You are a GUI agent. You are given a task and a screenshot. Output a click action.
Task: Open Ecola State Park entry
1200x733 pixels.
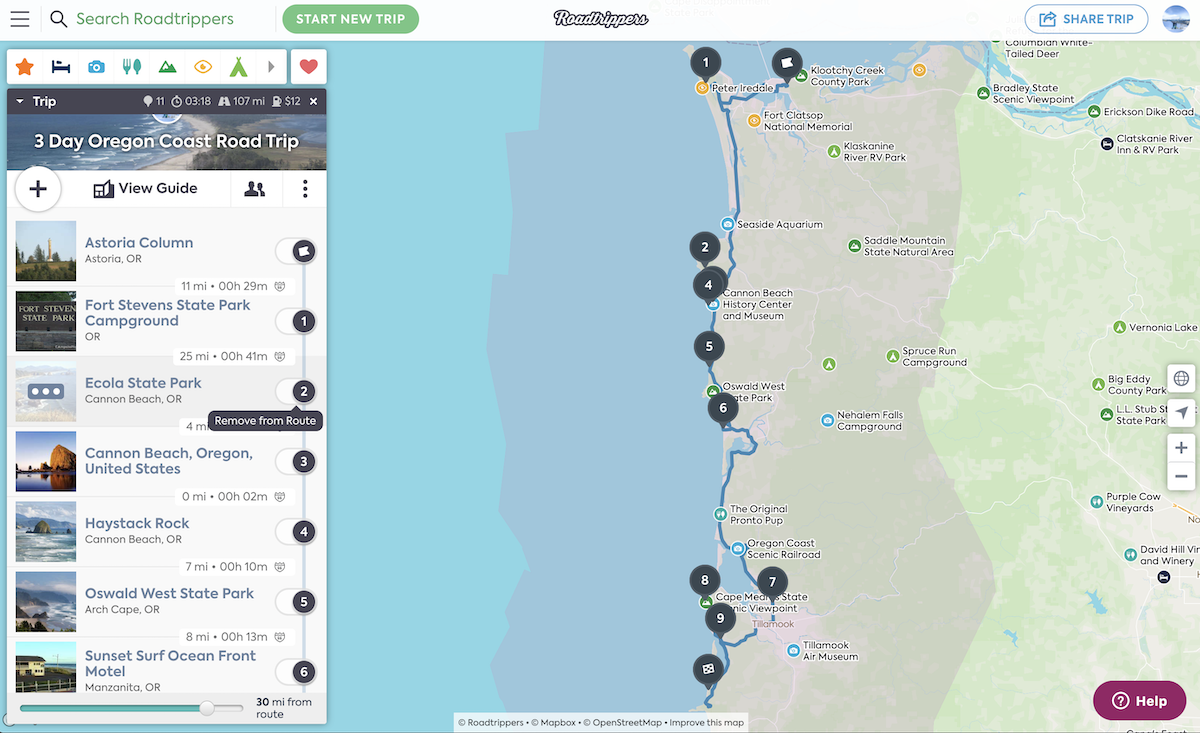(x=143, y=383)
